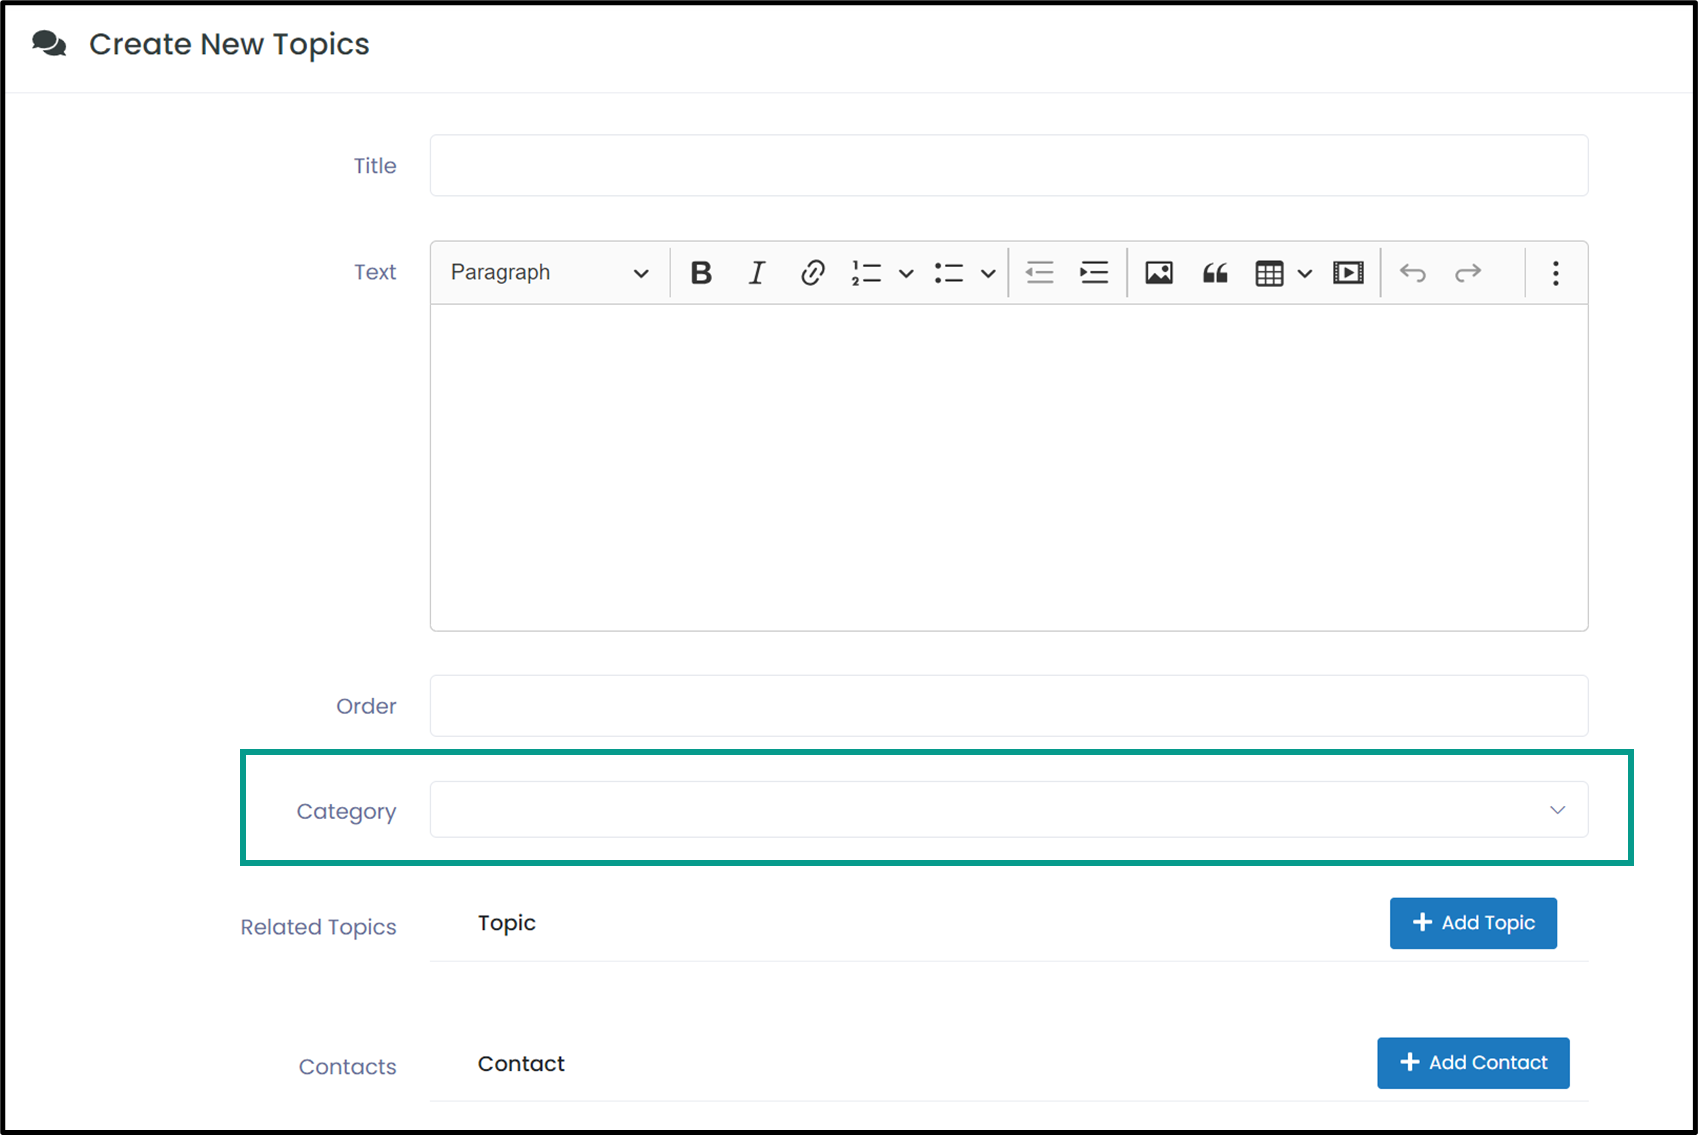The height and width of the screenshot is (1135, 1698).
Task: Apply italic formatting to text
Action: click(x=757, y=273)
